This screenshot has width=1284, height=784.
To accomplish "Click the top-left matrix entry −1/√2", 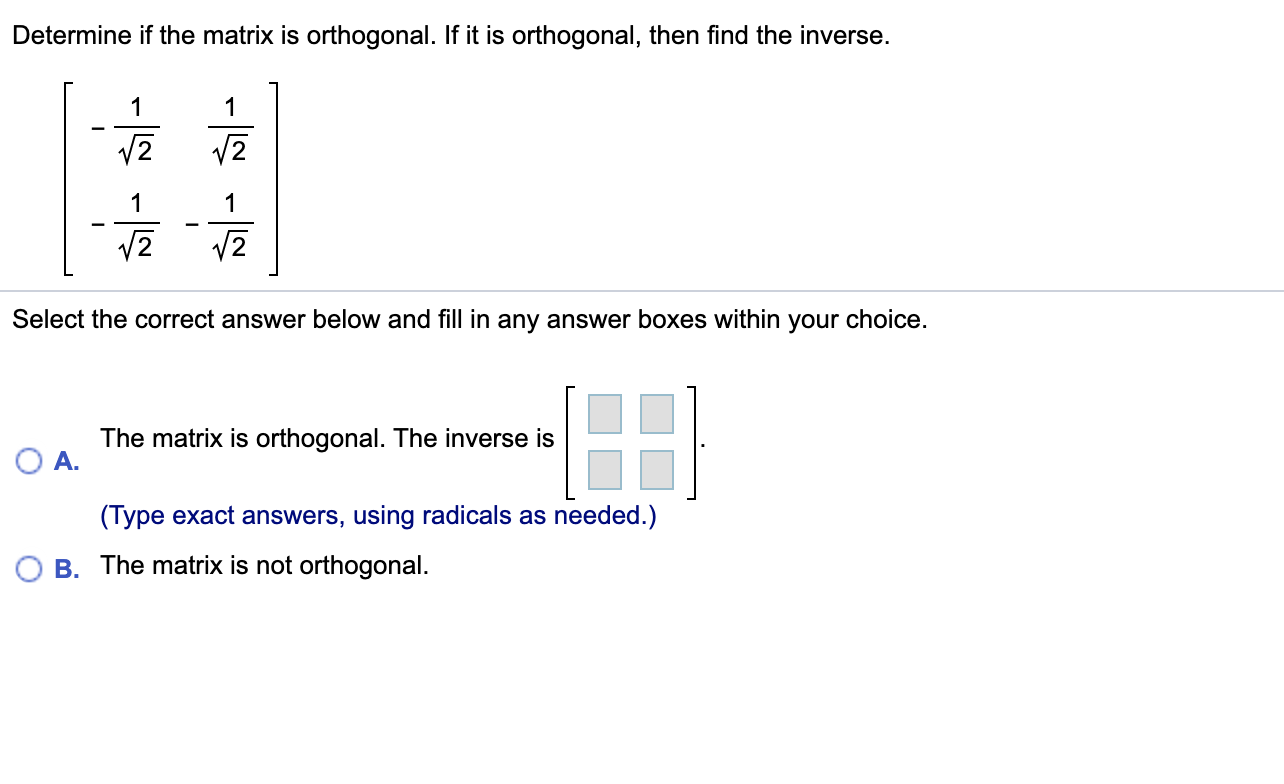I will 128,128.
